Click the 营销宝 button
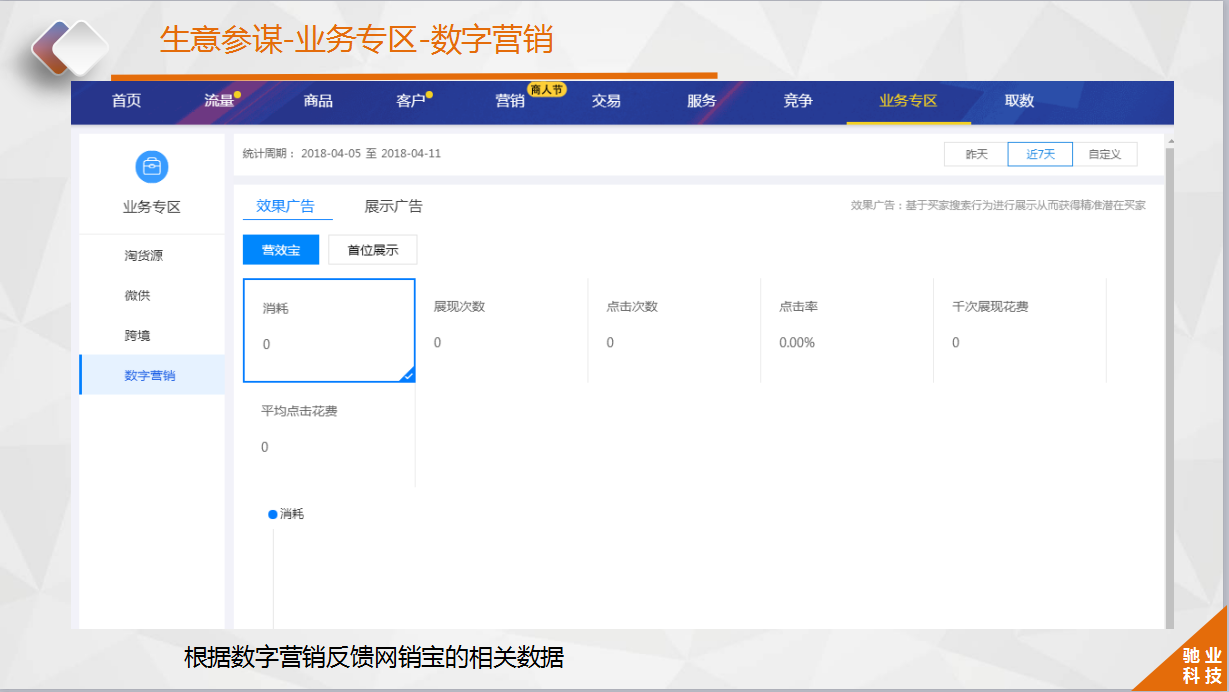The width and height of the screenshot is (1229, 692). (x=281, y=250)
